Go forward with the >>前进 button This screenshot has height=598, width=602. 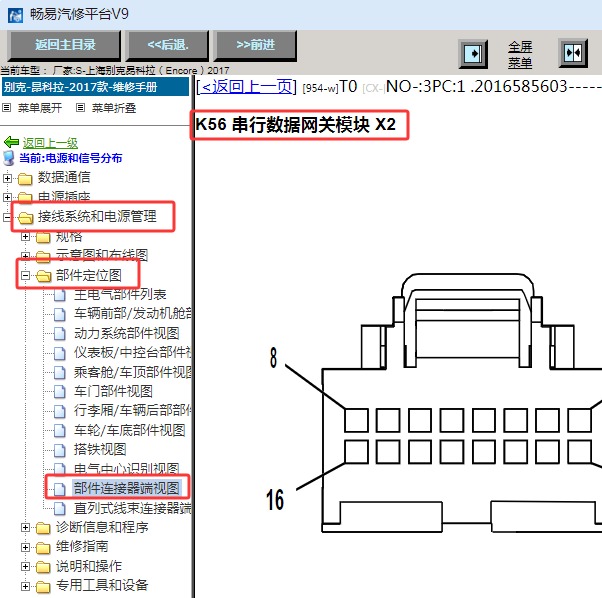tap(255, 45)
